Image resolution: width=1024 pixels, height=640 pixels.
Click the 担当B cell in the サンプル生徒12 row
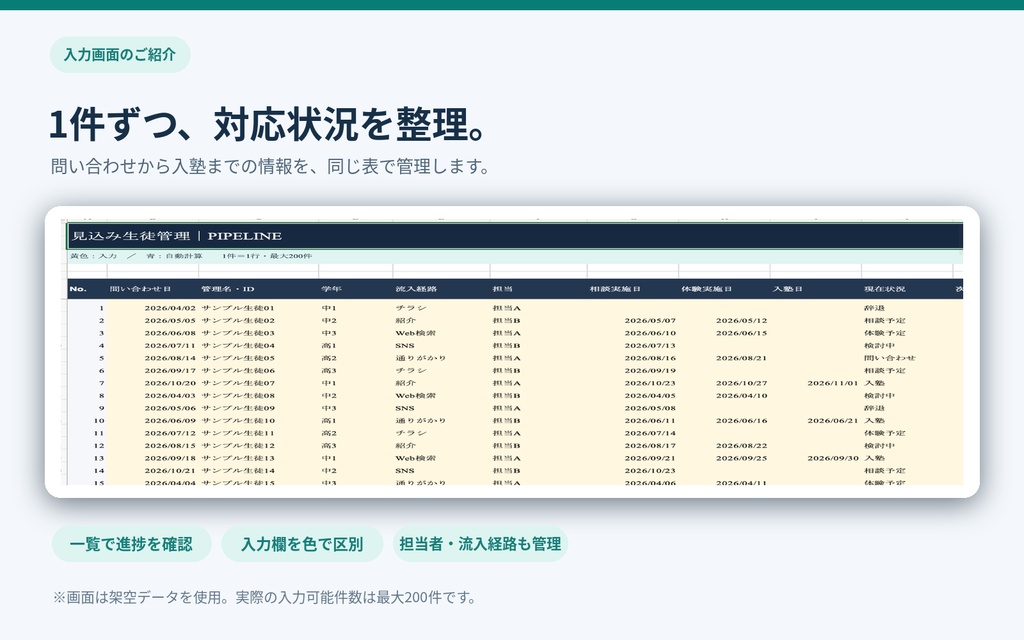tap(506, 445)
